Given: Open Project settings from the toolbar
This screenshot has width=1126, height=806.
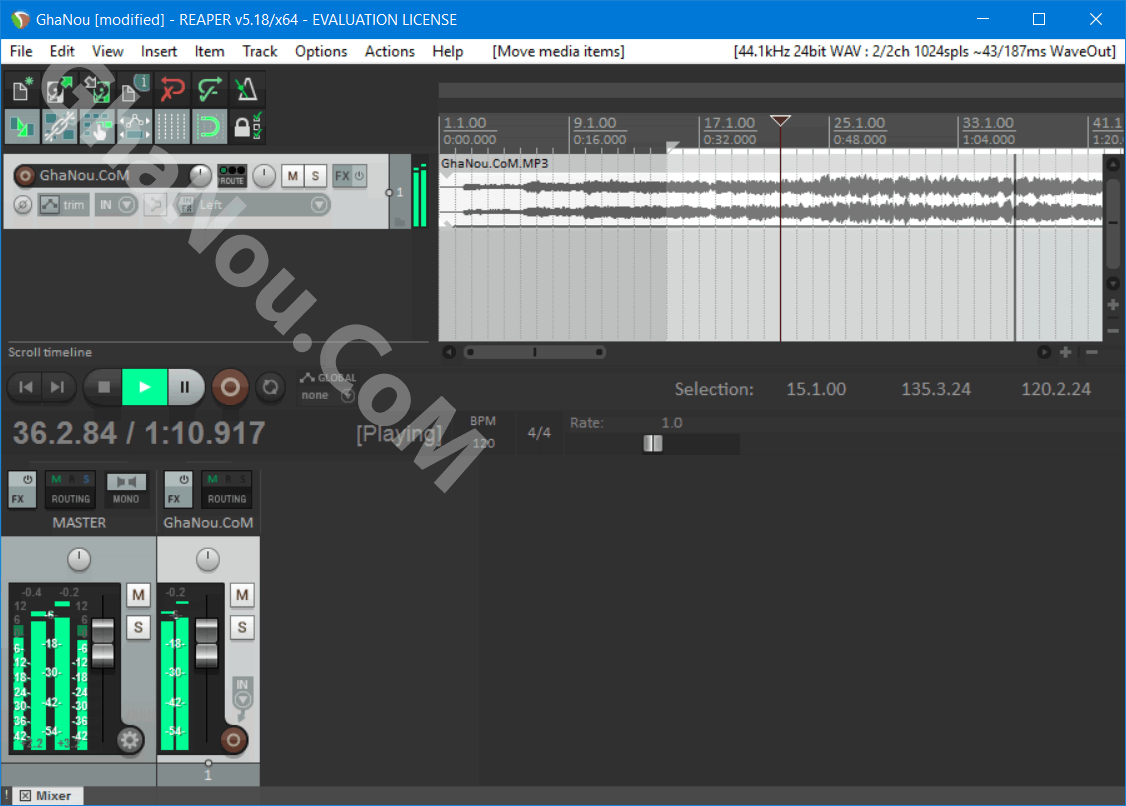Looking at the screenshot, I should click(134, 90).
